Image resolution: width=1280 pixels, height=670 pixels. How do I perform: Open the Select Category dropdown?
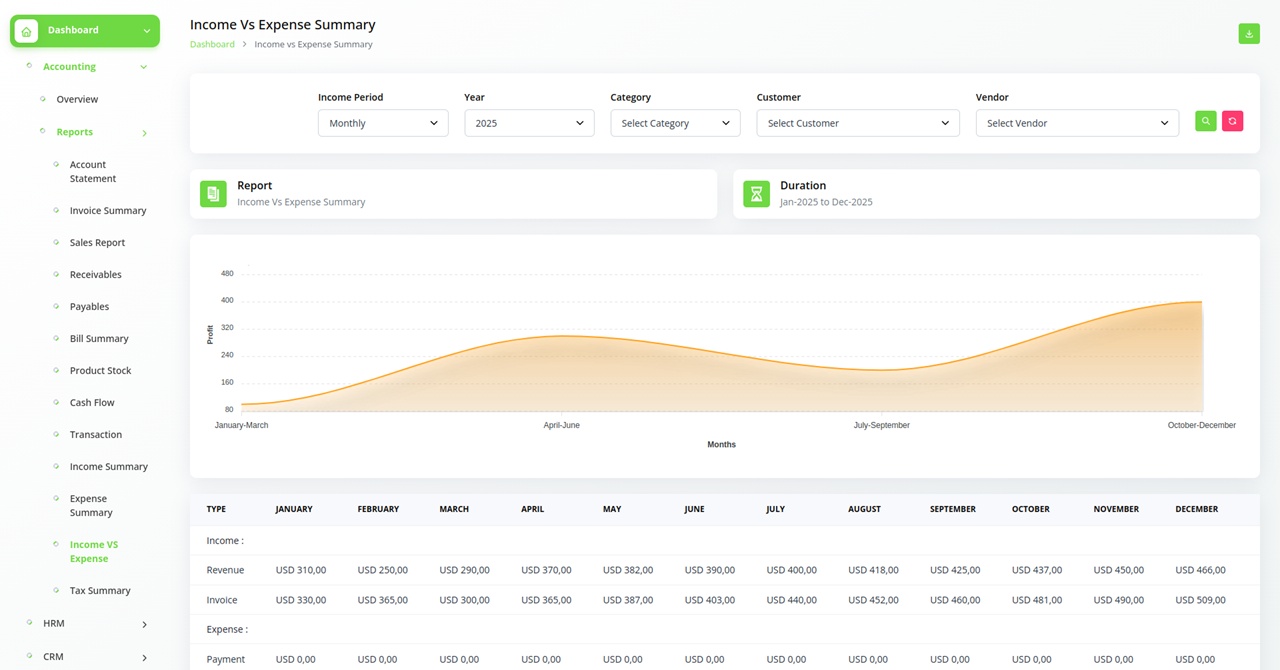(675, 123)
